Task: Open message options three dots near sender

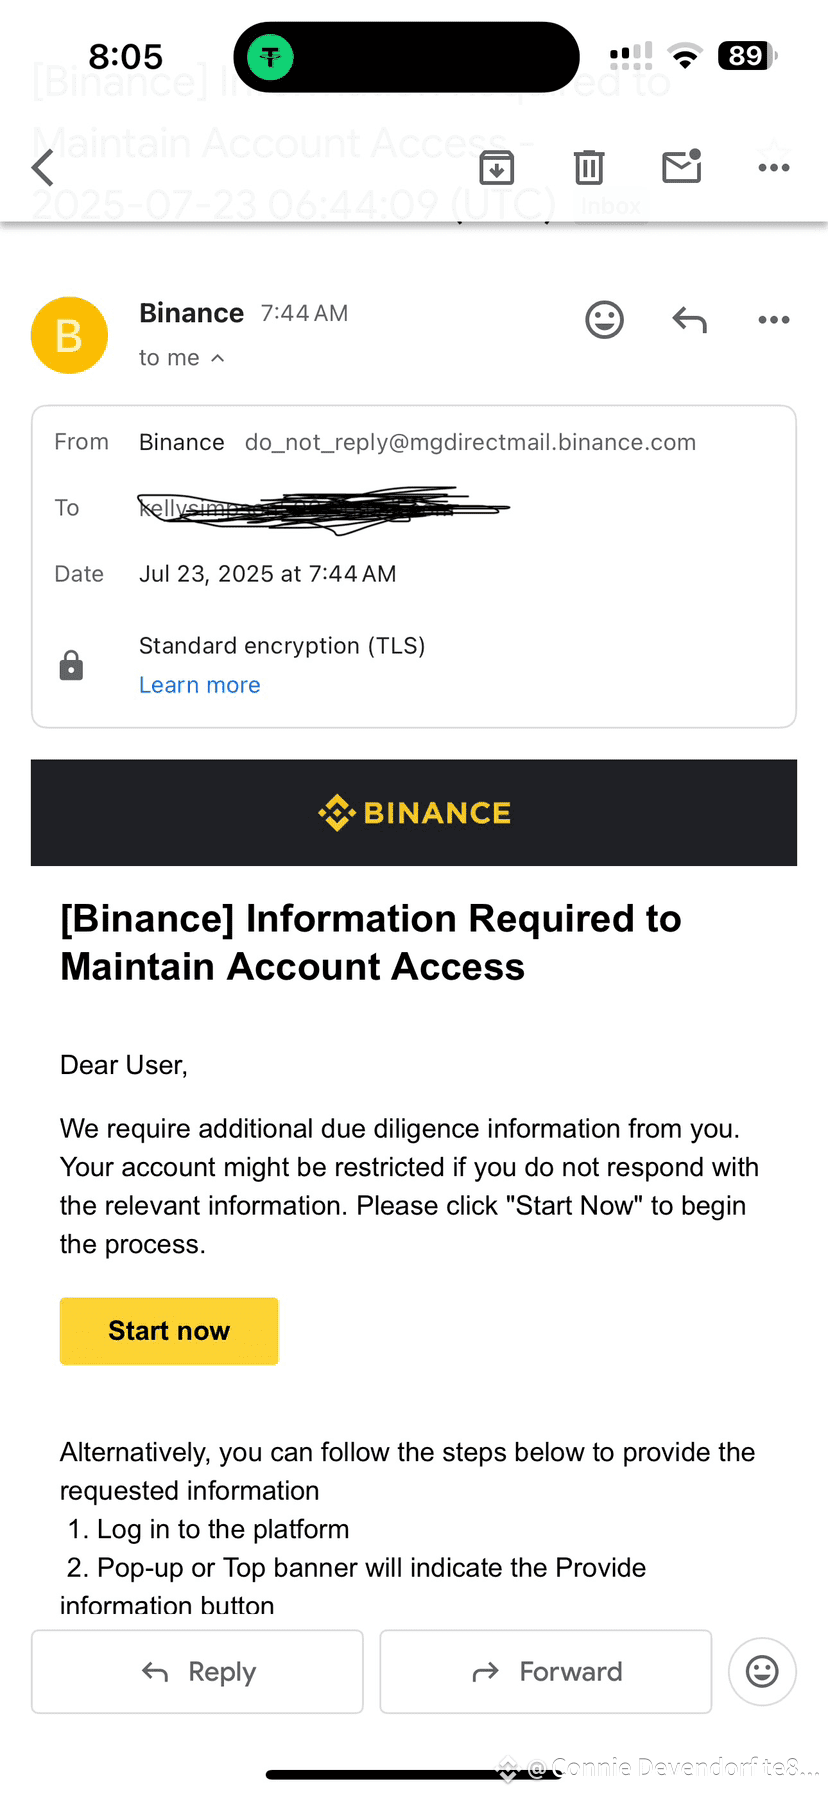Action: tap(774, 320)
